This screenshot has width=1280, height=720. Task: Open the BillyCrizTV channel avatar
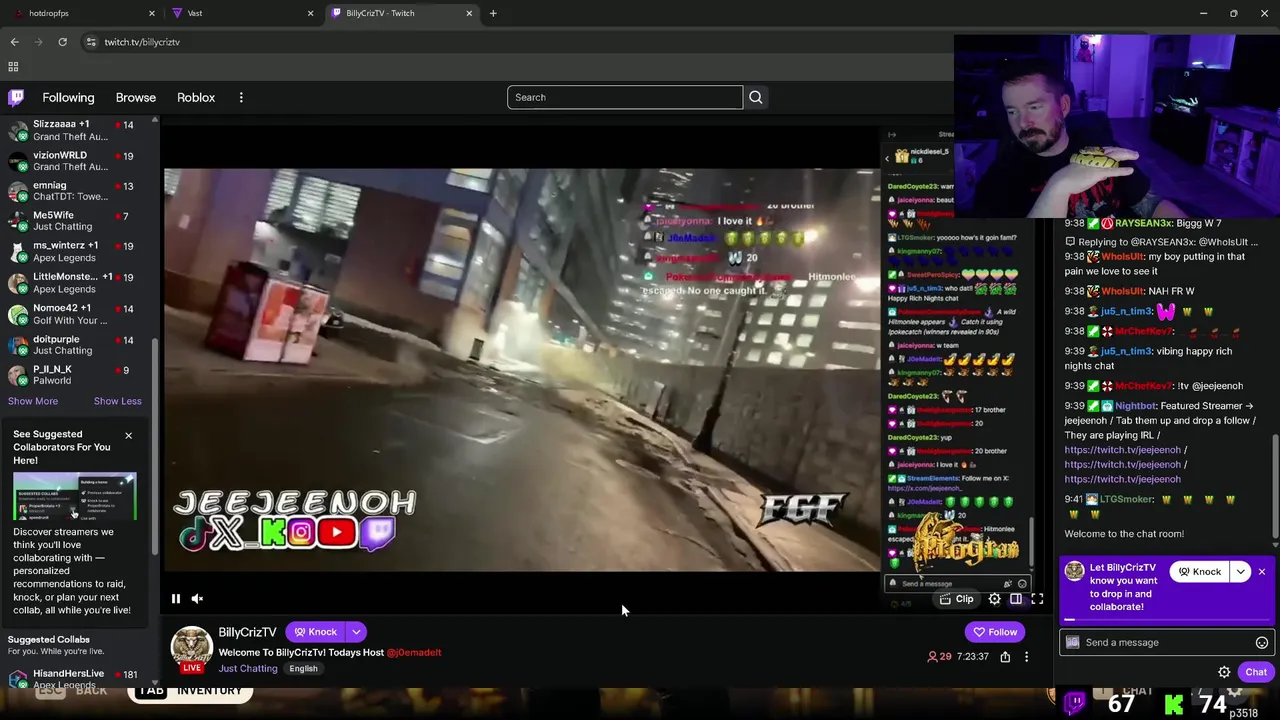pos(191,647)
